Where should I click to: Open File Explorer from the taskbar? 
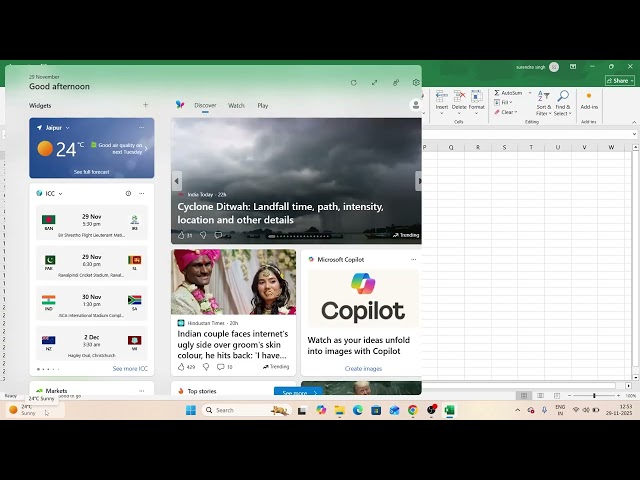pyautogui.click(x=339, y=410)
